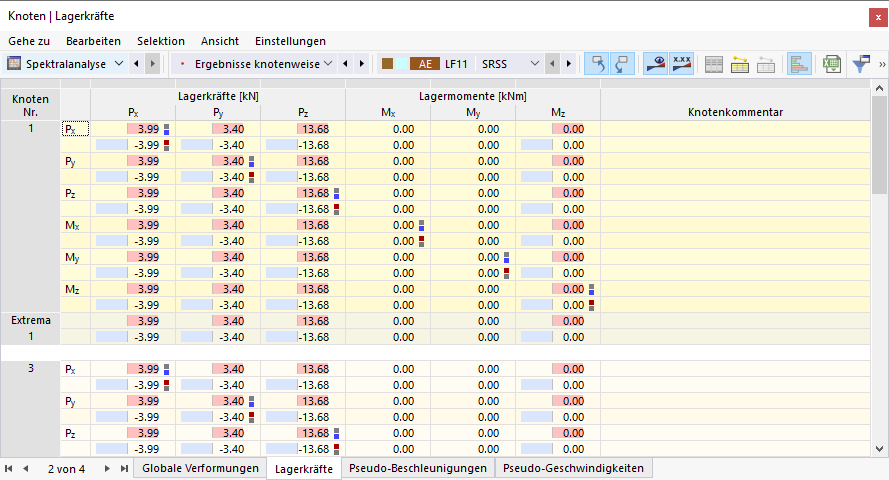The width and height of the screenshot is (889, 480).
Task: Click the AE load case badge
Action: pos(425,64)
